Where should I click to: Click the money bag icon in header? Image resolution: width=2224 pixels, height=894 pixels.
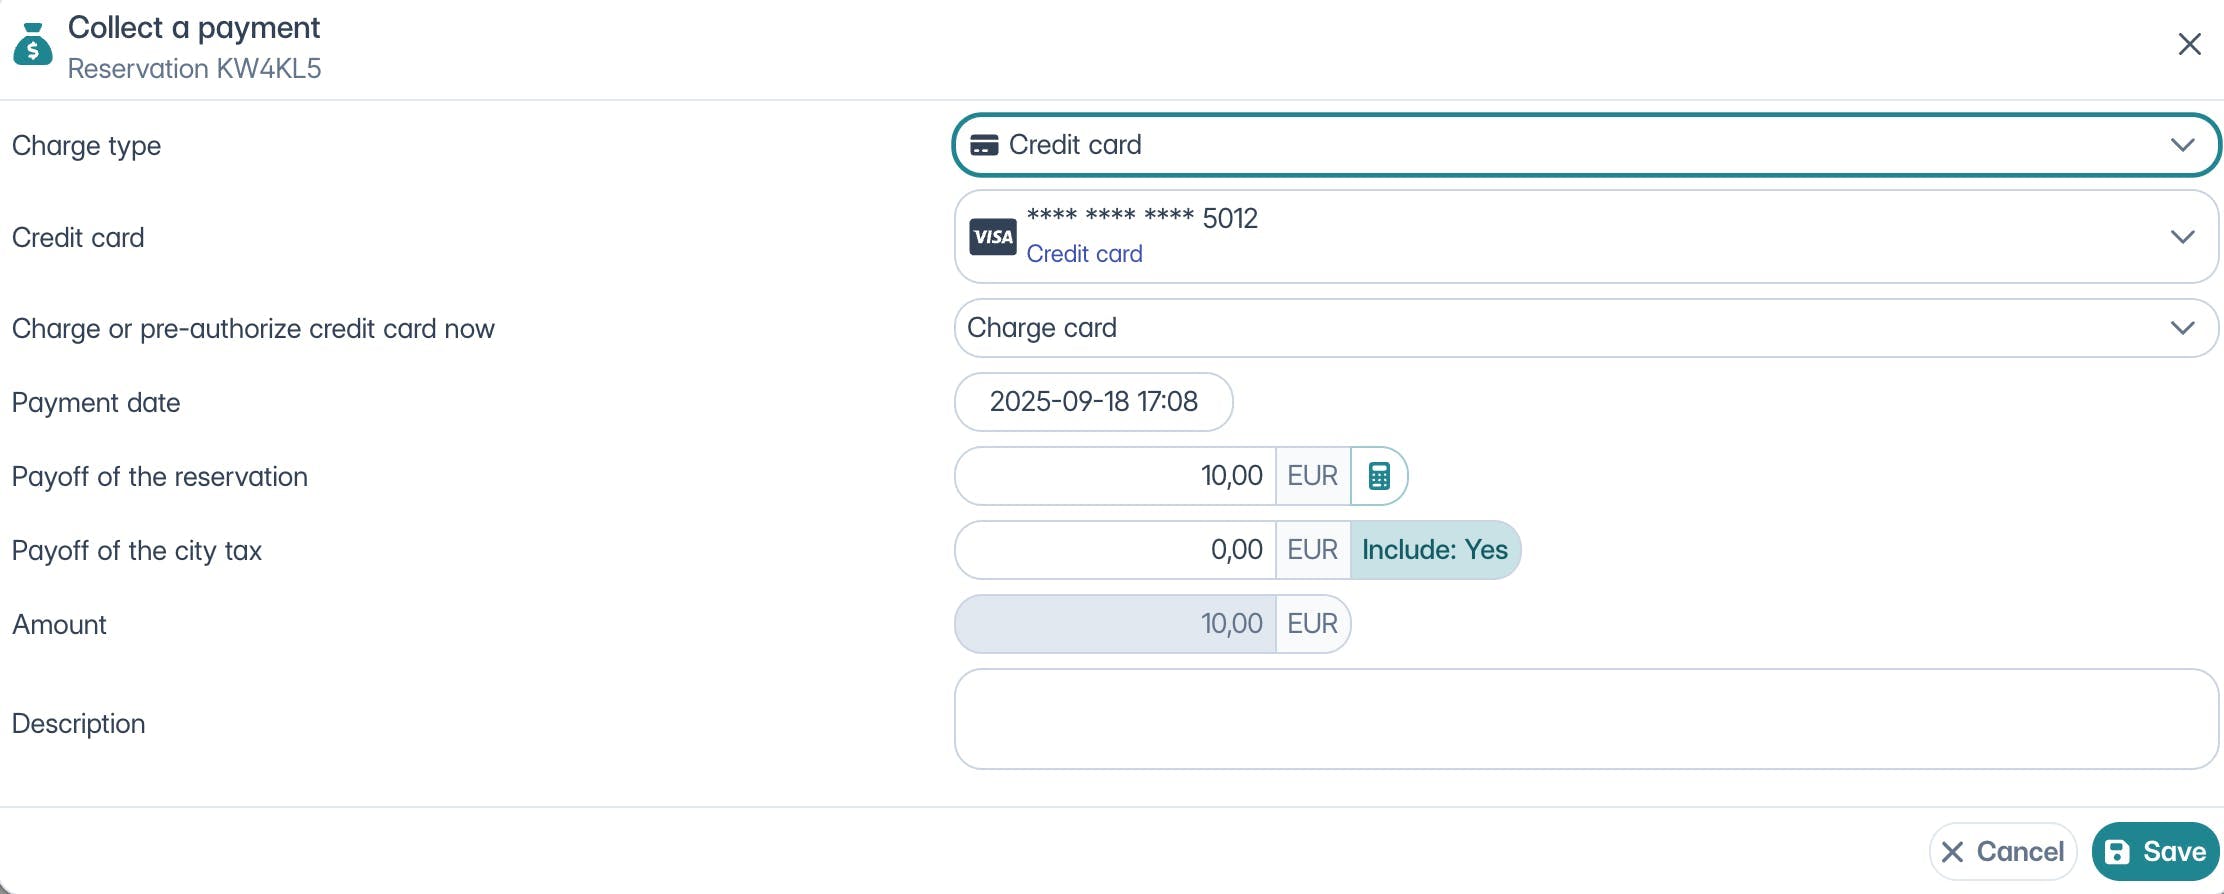(33, 45)
